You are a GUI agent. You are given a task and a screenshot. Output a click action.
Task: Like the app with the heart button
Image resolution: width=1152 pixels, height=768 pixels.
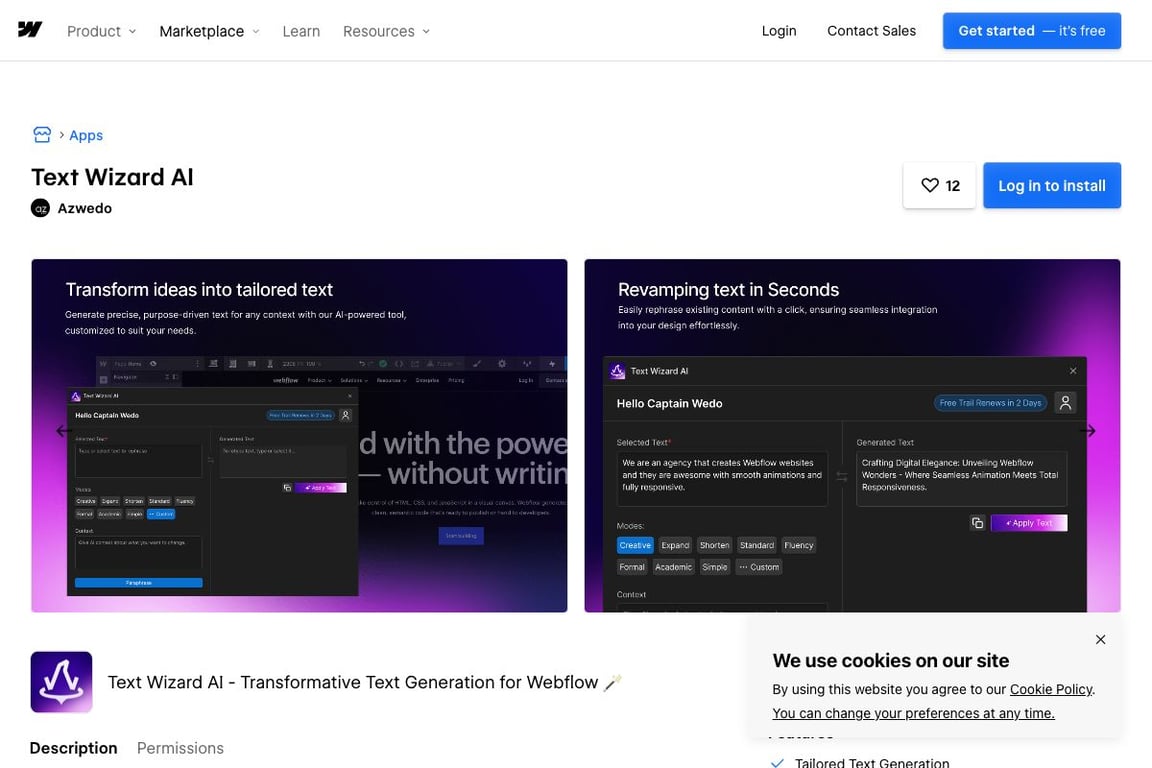point(940,185)
